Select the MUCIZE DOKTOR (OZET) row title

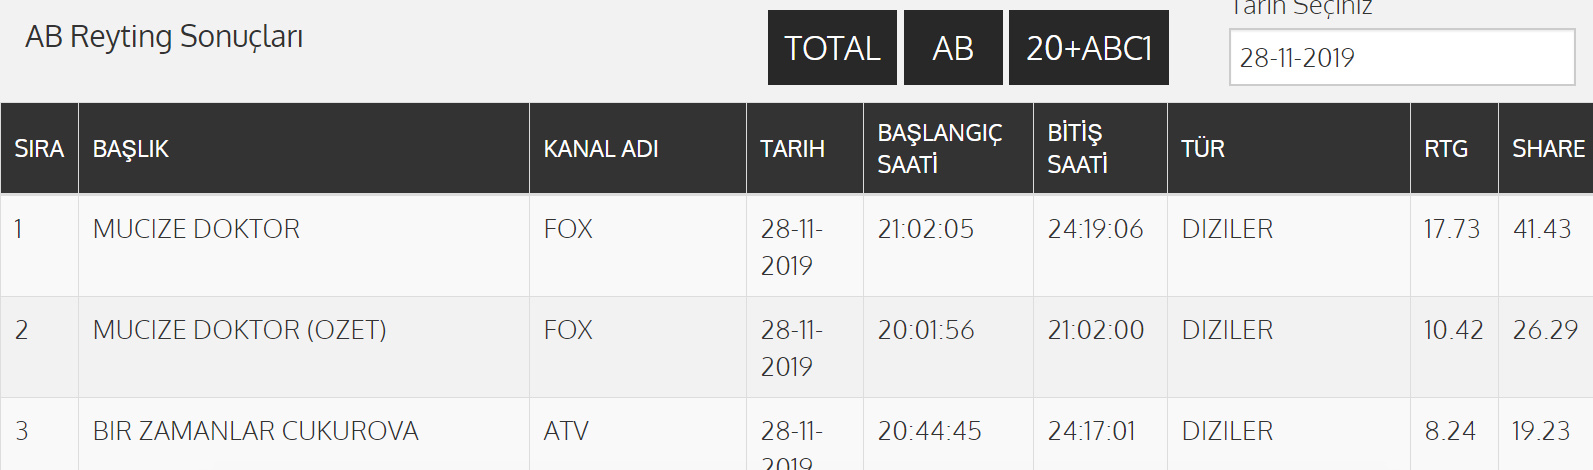click(239, 330)
